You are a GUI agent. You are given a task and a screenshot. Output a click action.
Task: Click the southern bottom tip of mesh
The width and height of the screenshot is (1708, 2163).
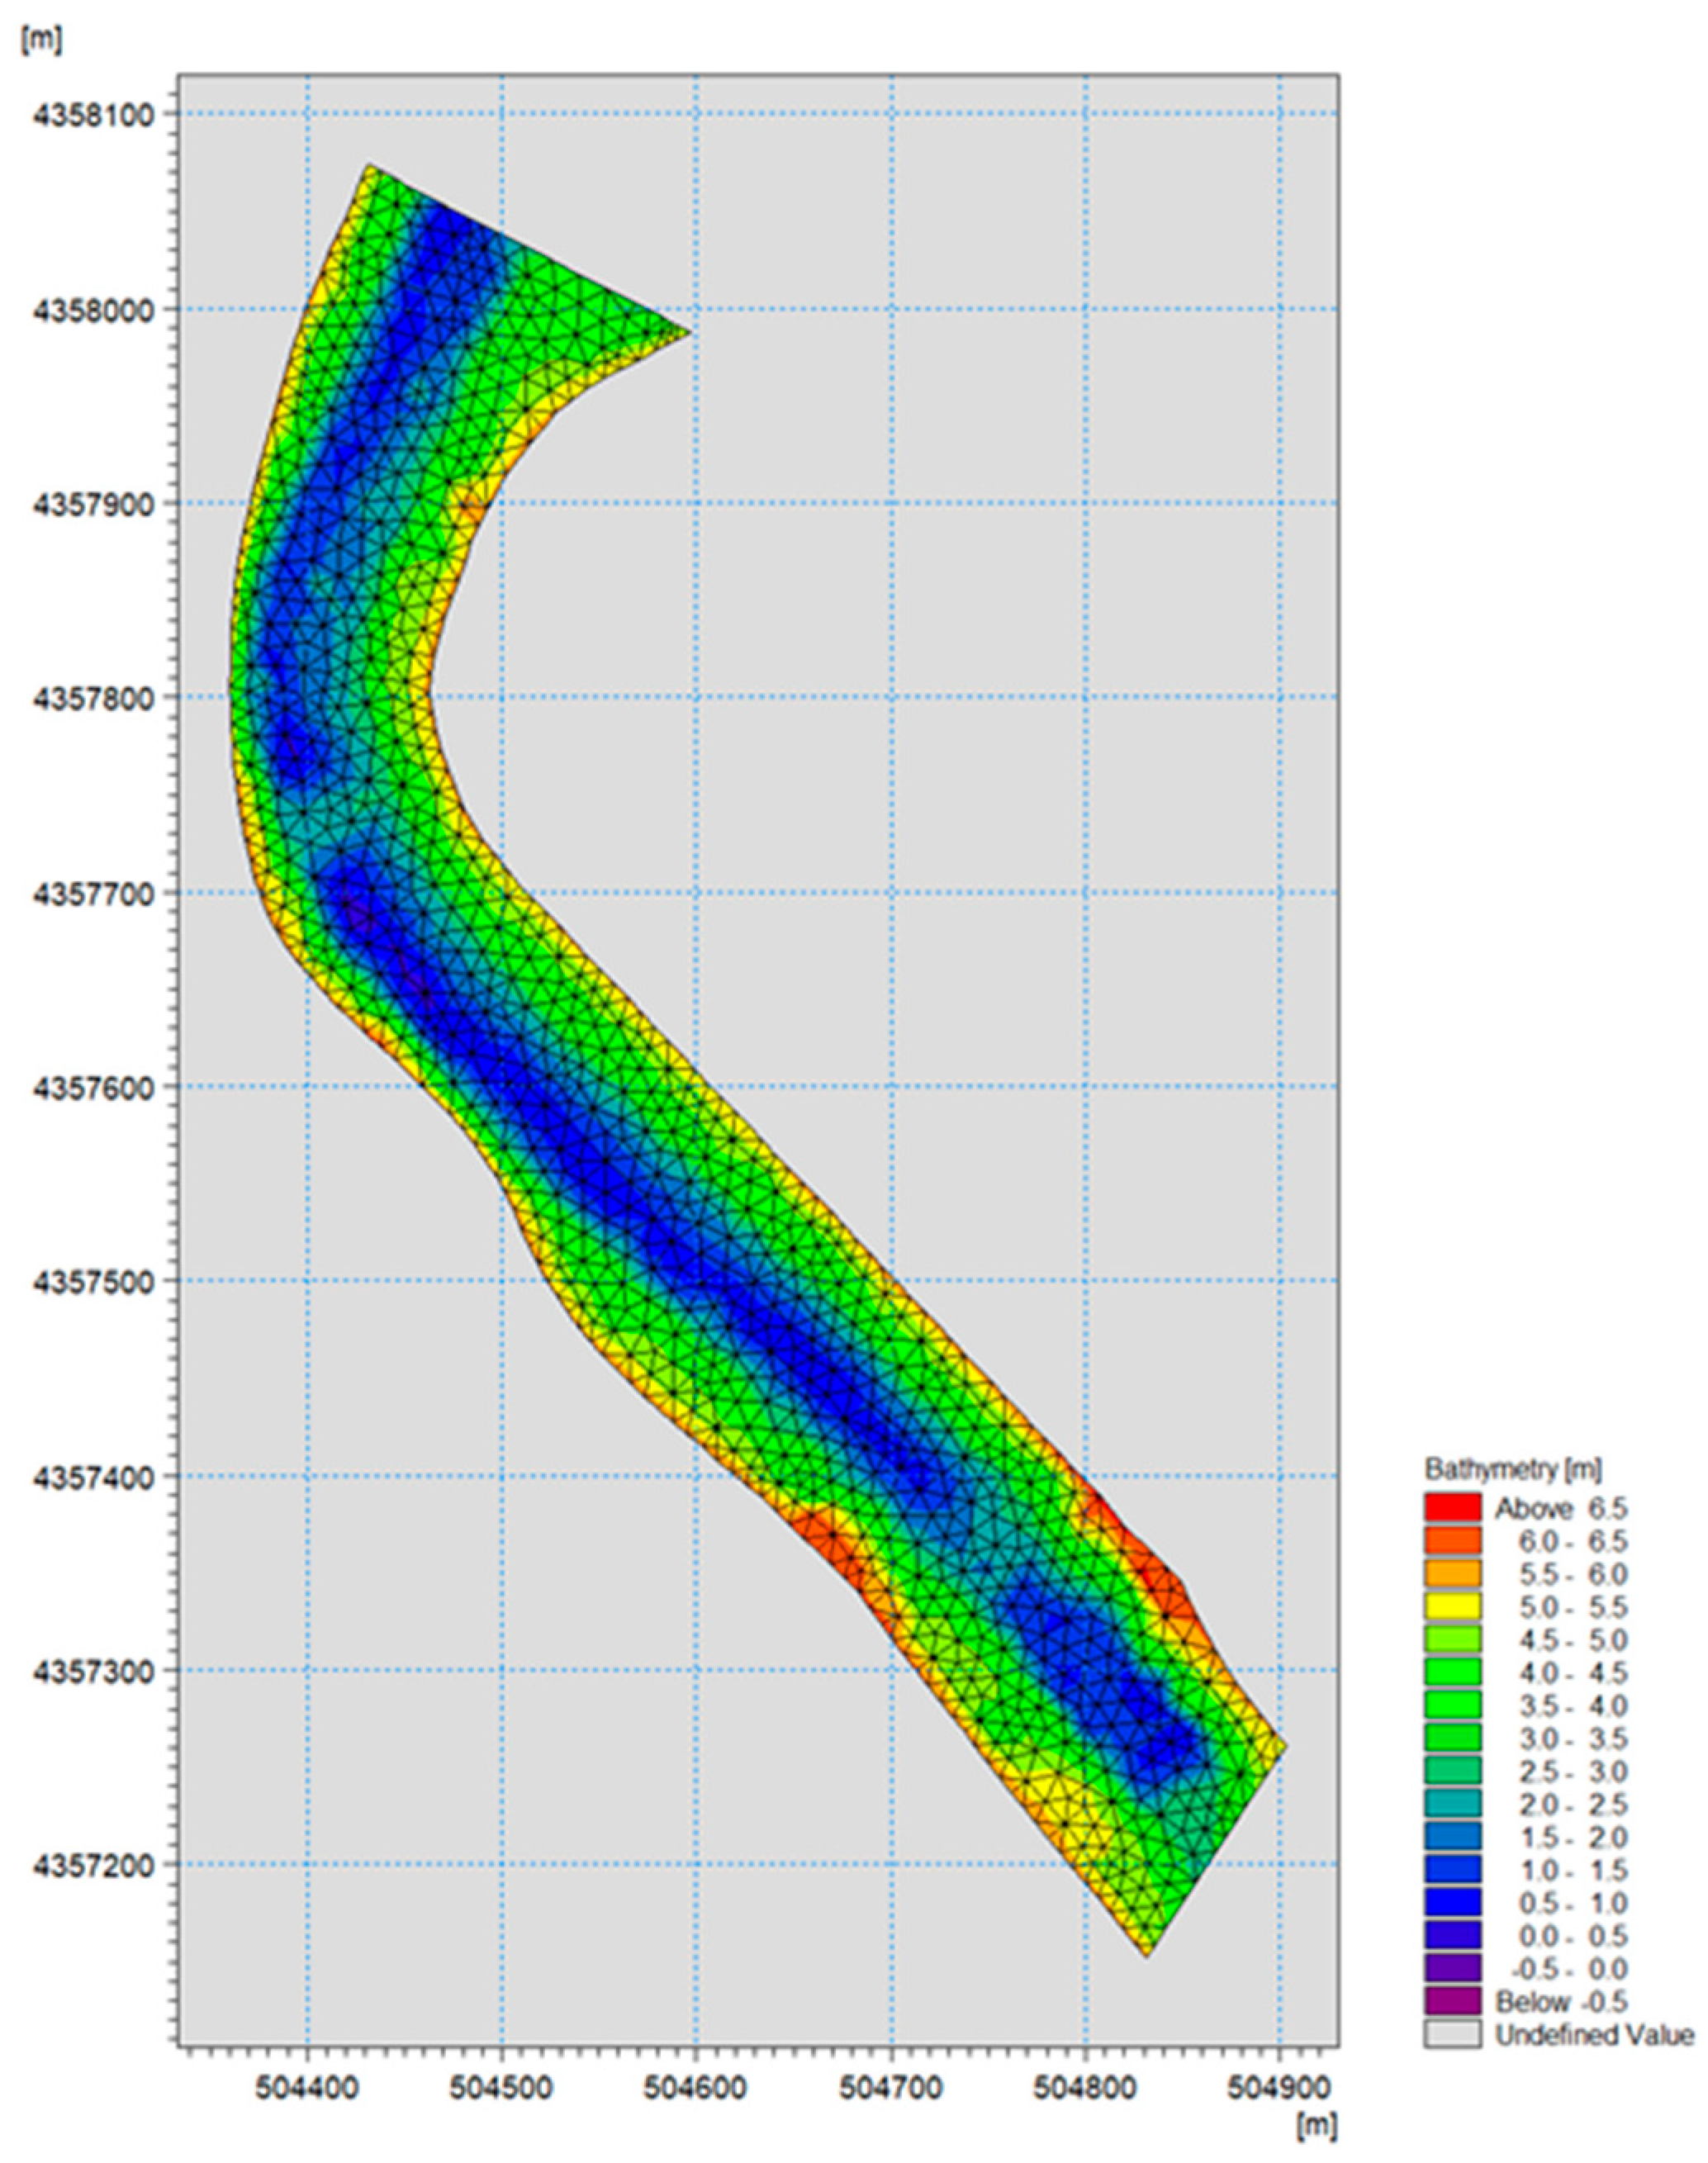(1147, 1955)
